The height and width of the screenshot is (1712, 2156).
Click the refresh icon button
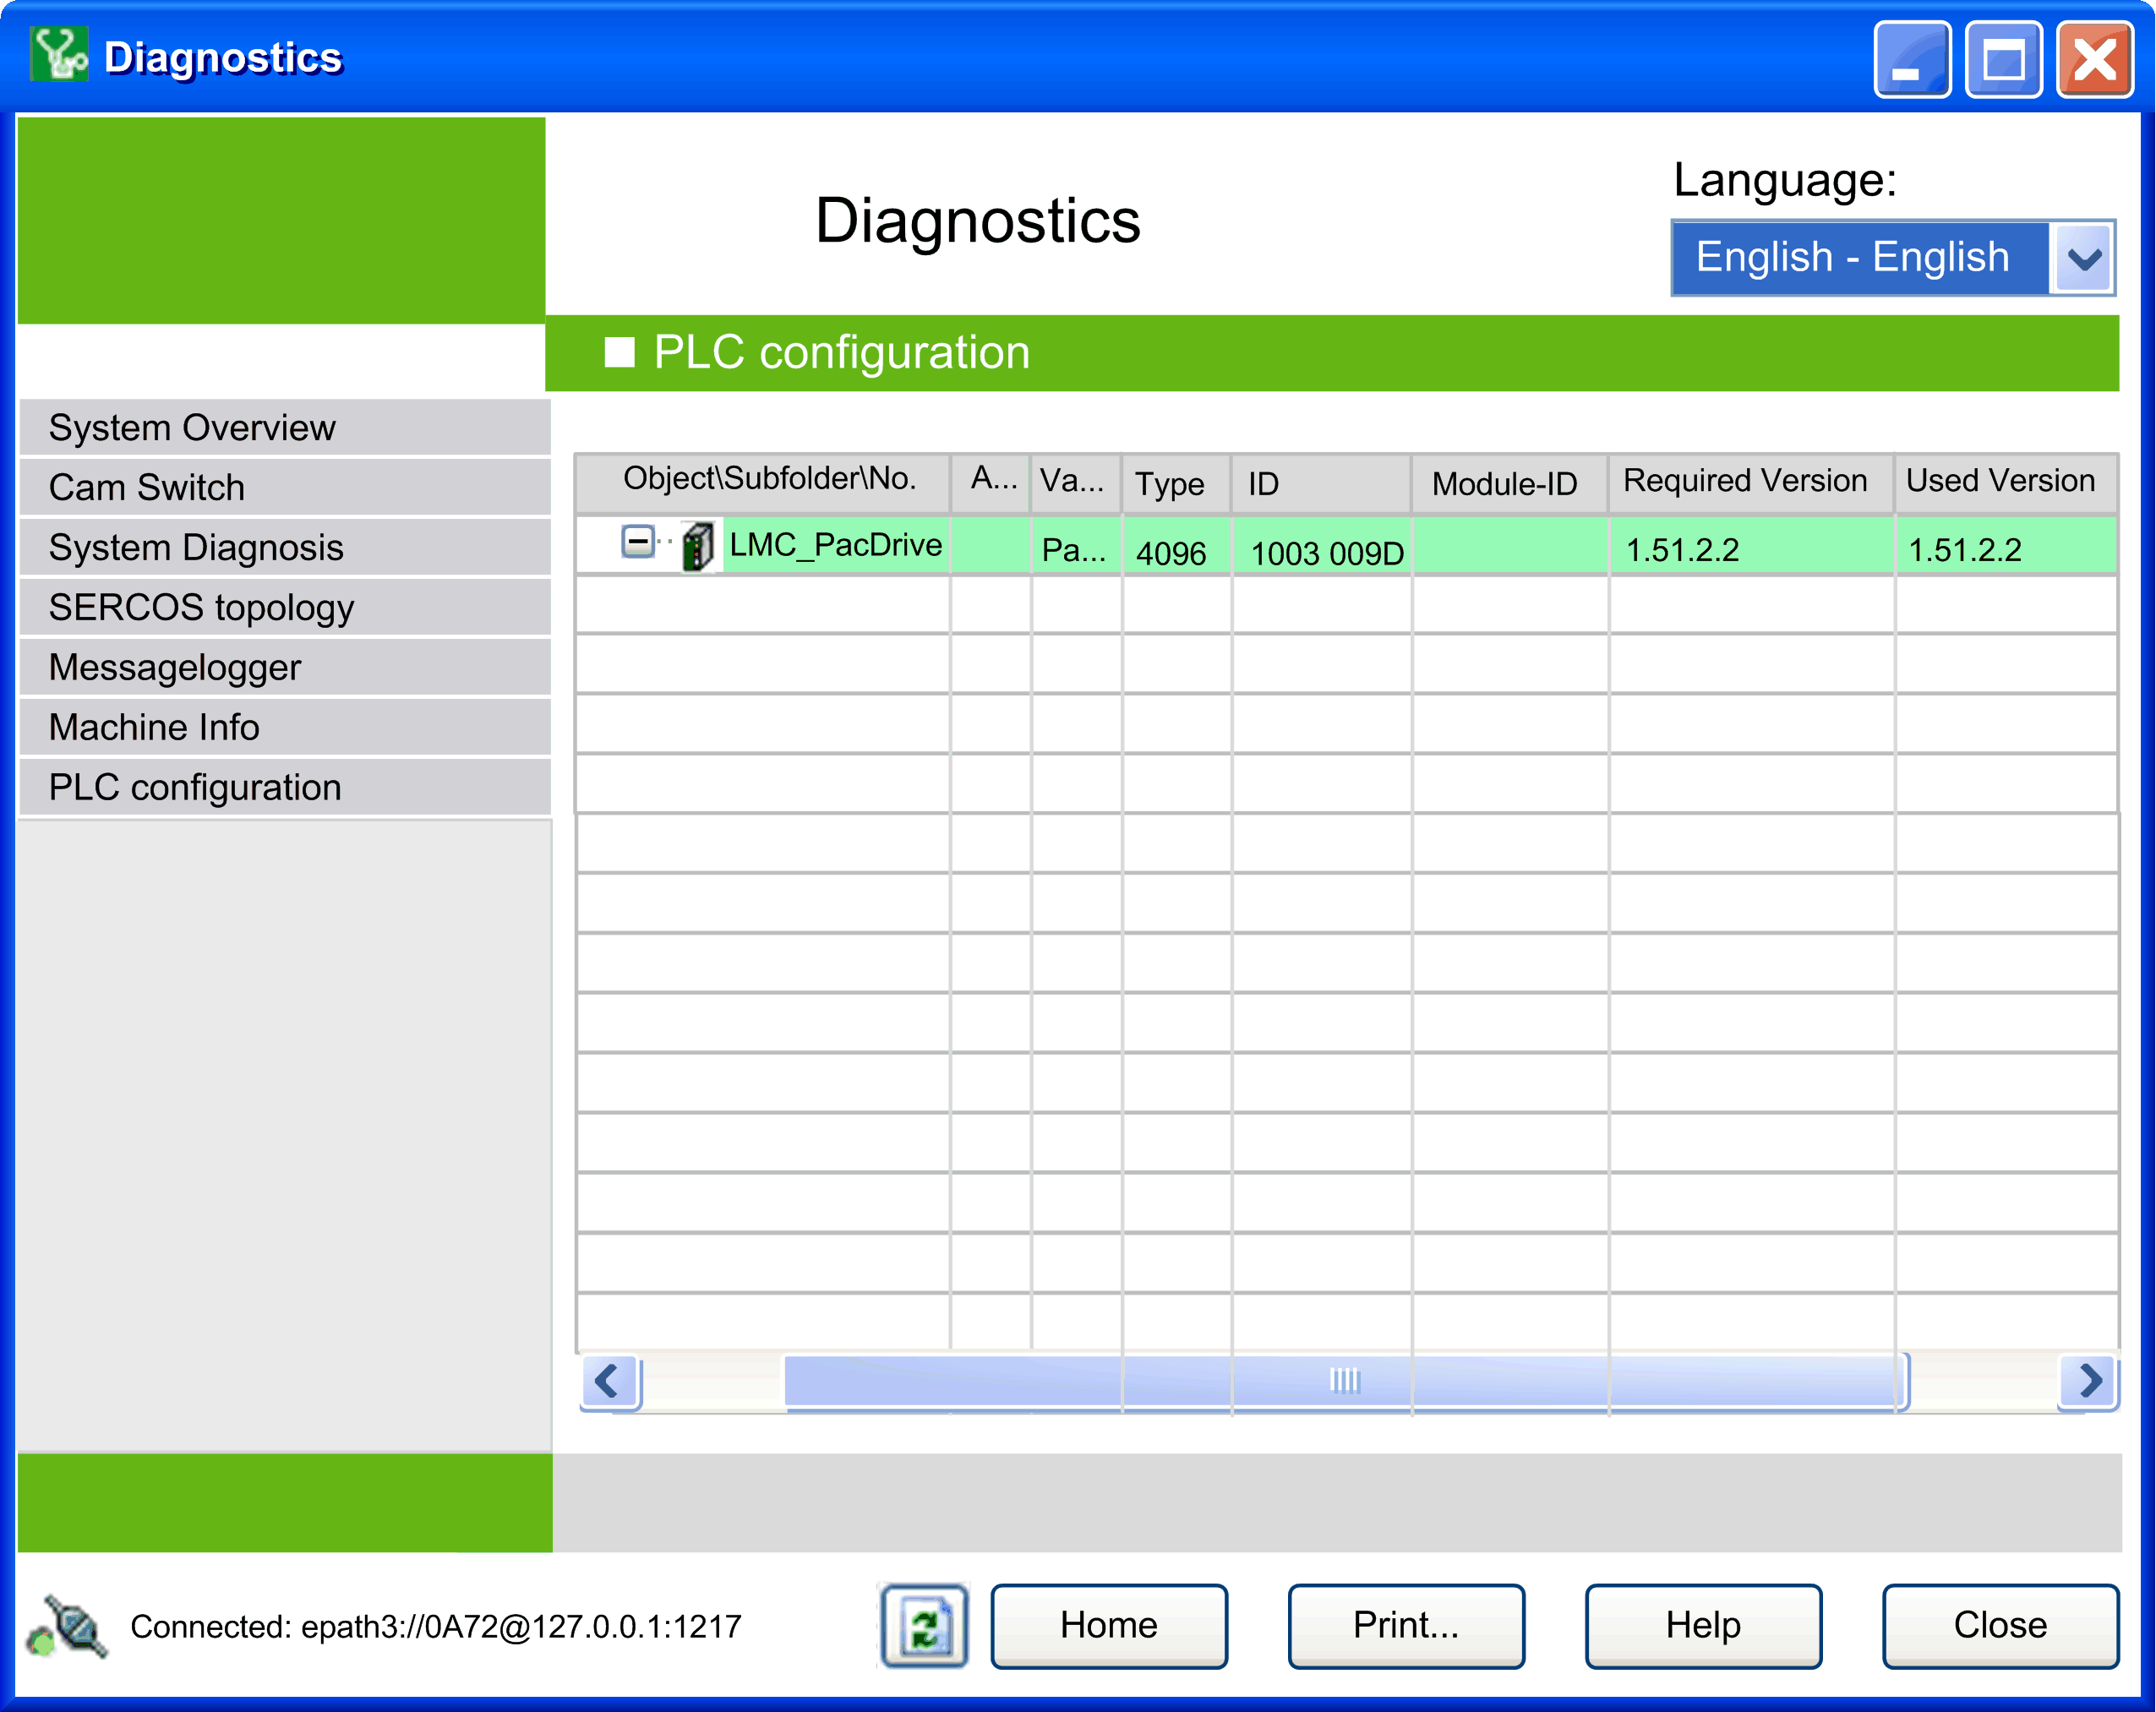tap(924, 1626)
